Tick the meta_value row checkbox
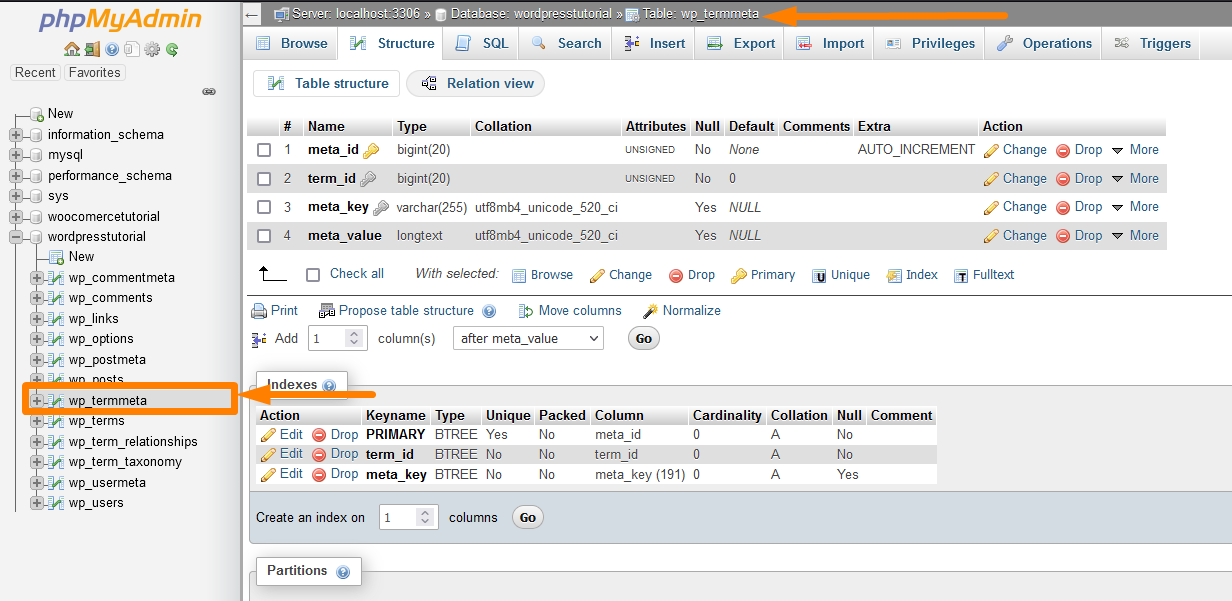This screenshot has height=601, width=1232. click(x=264, y=236)
